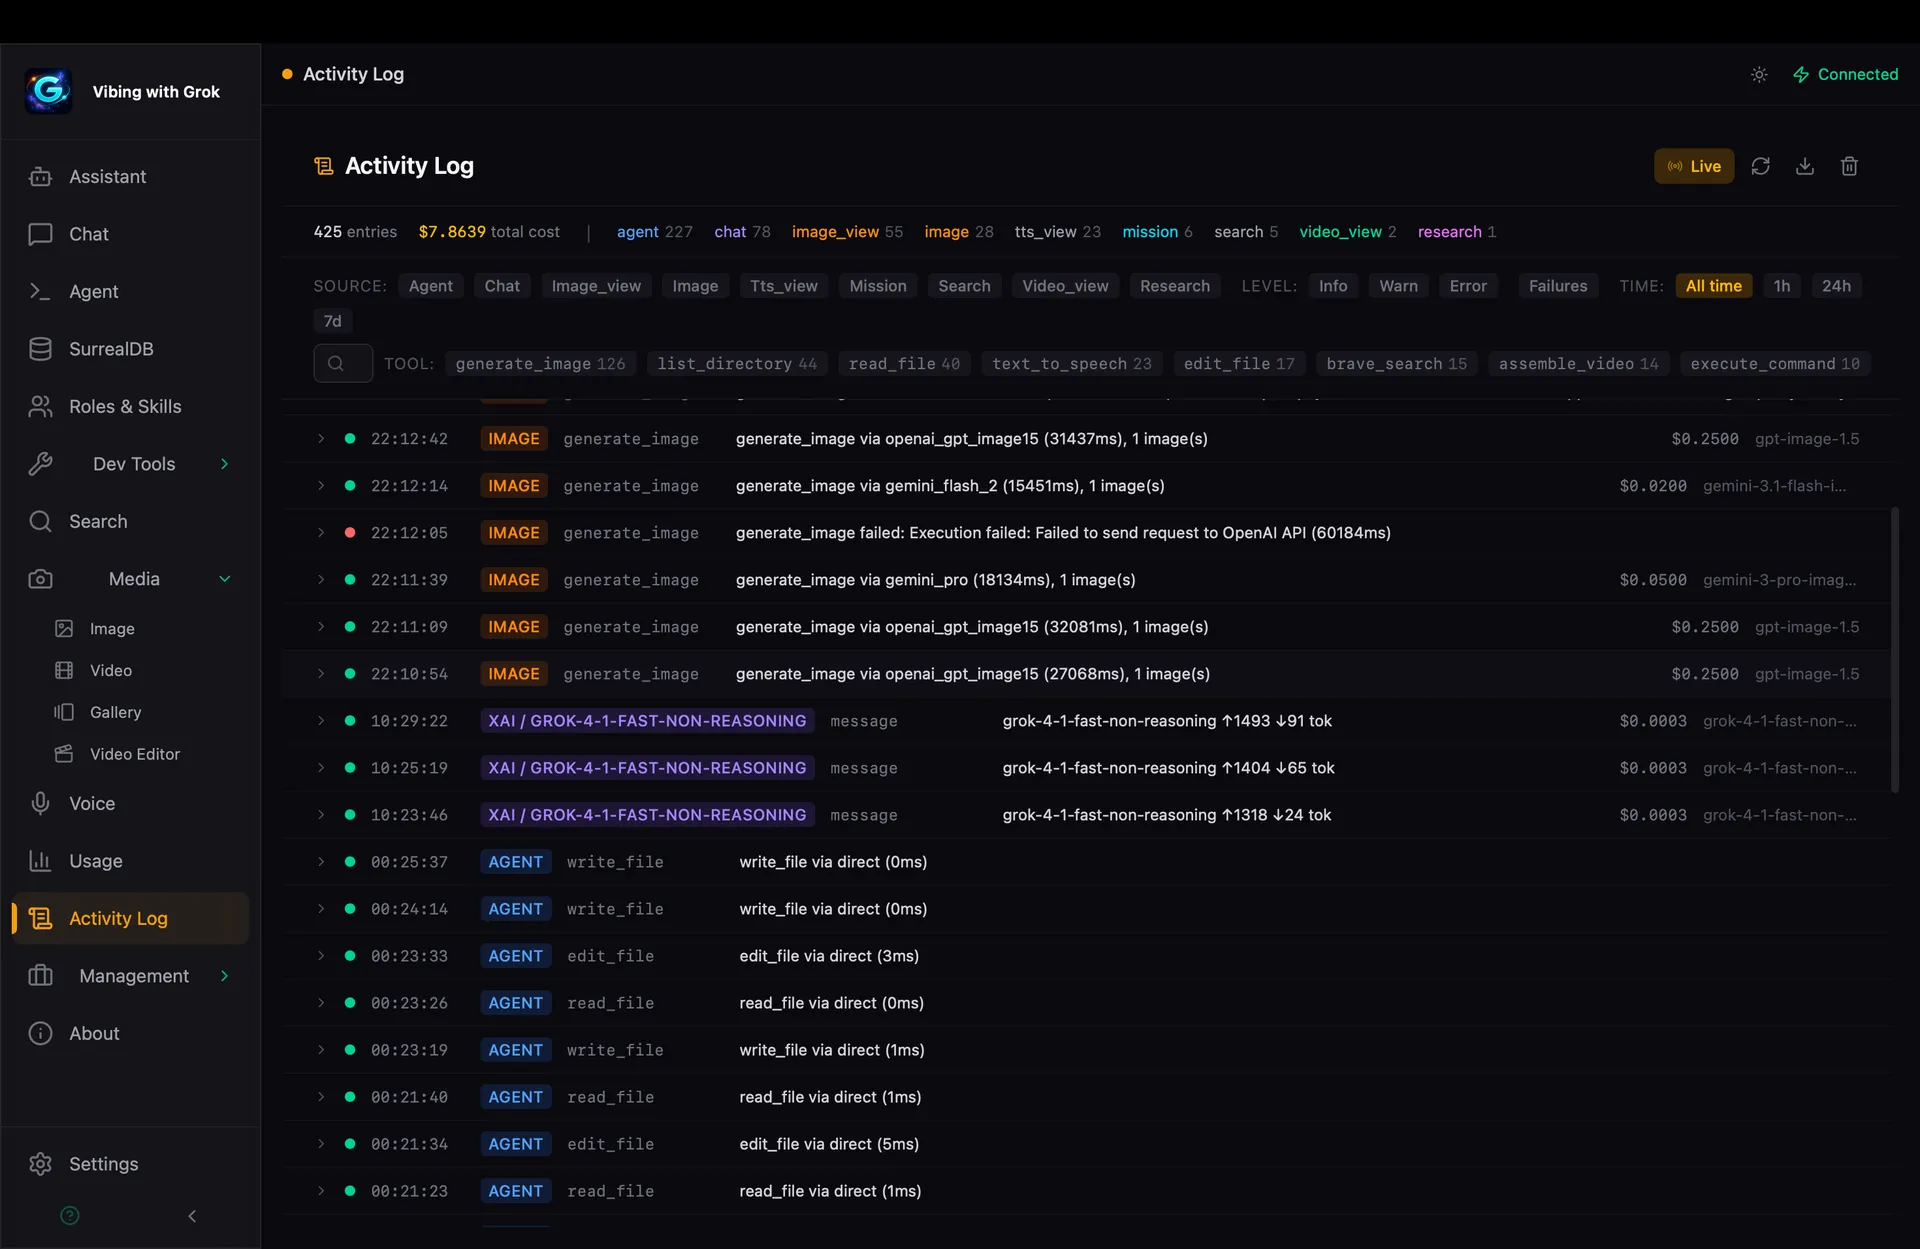Switch to light theme with the sun icon
The image size is (1920, 1249).
[1760, 74]
